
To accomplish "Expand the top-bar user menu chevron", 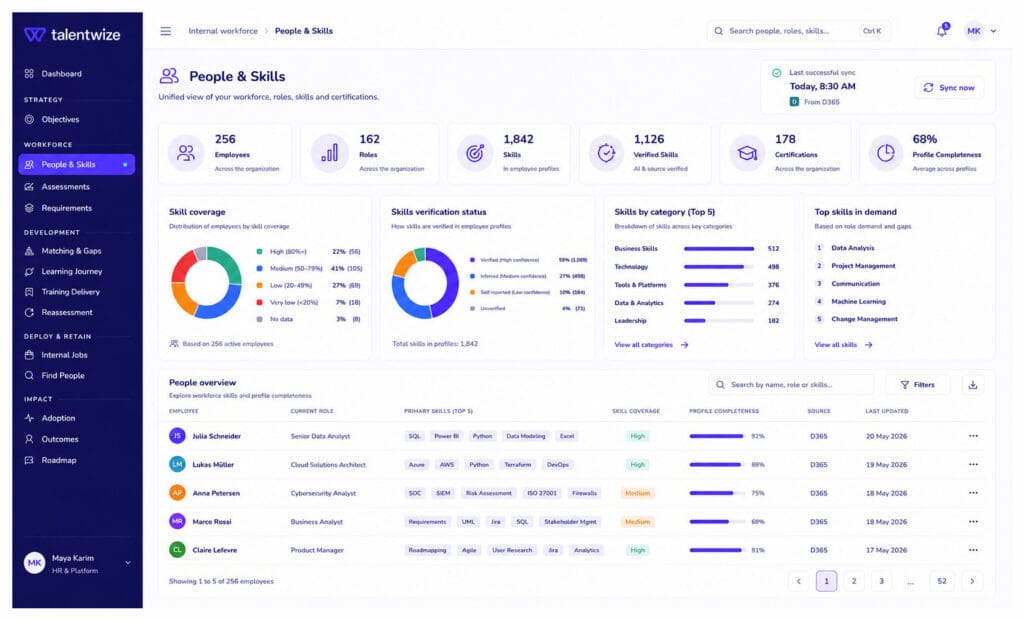I will click(x=993, y=31).
